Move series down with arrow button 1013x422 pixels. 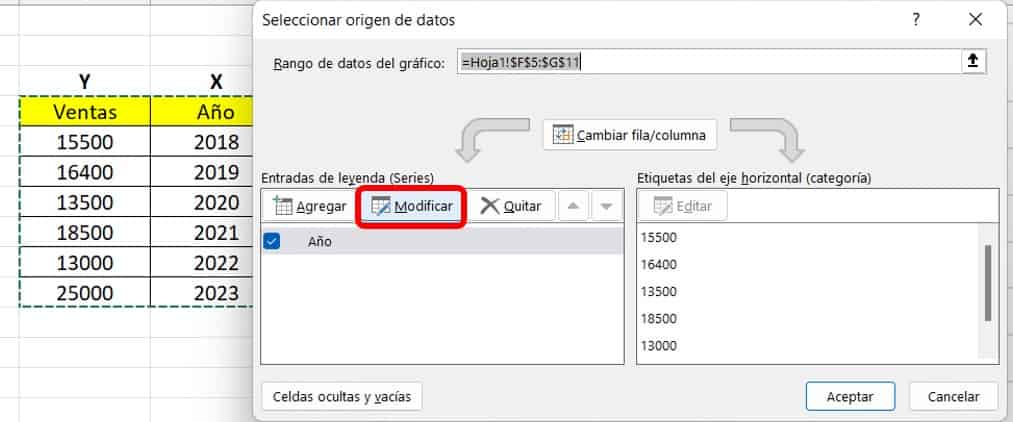(605, 207)
